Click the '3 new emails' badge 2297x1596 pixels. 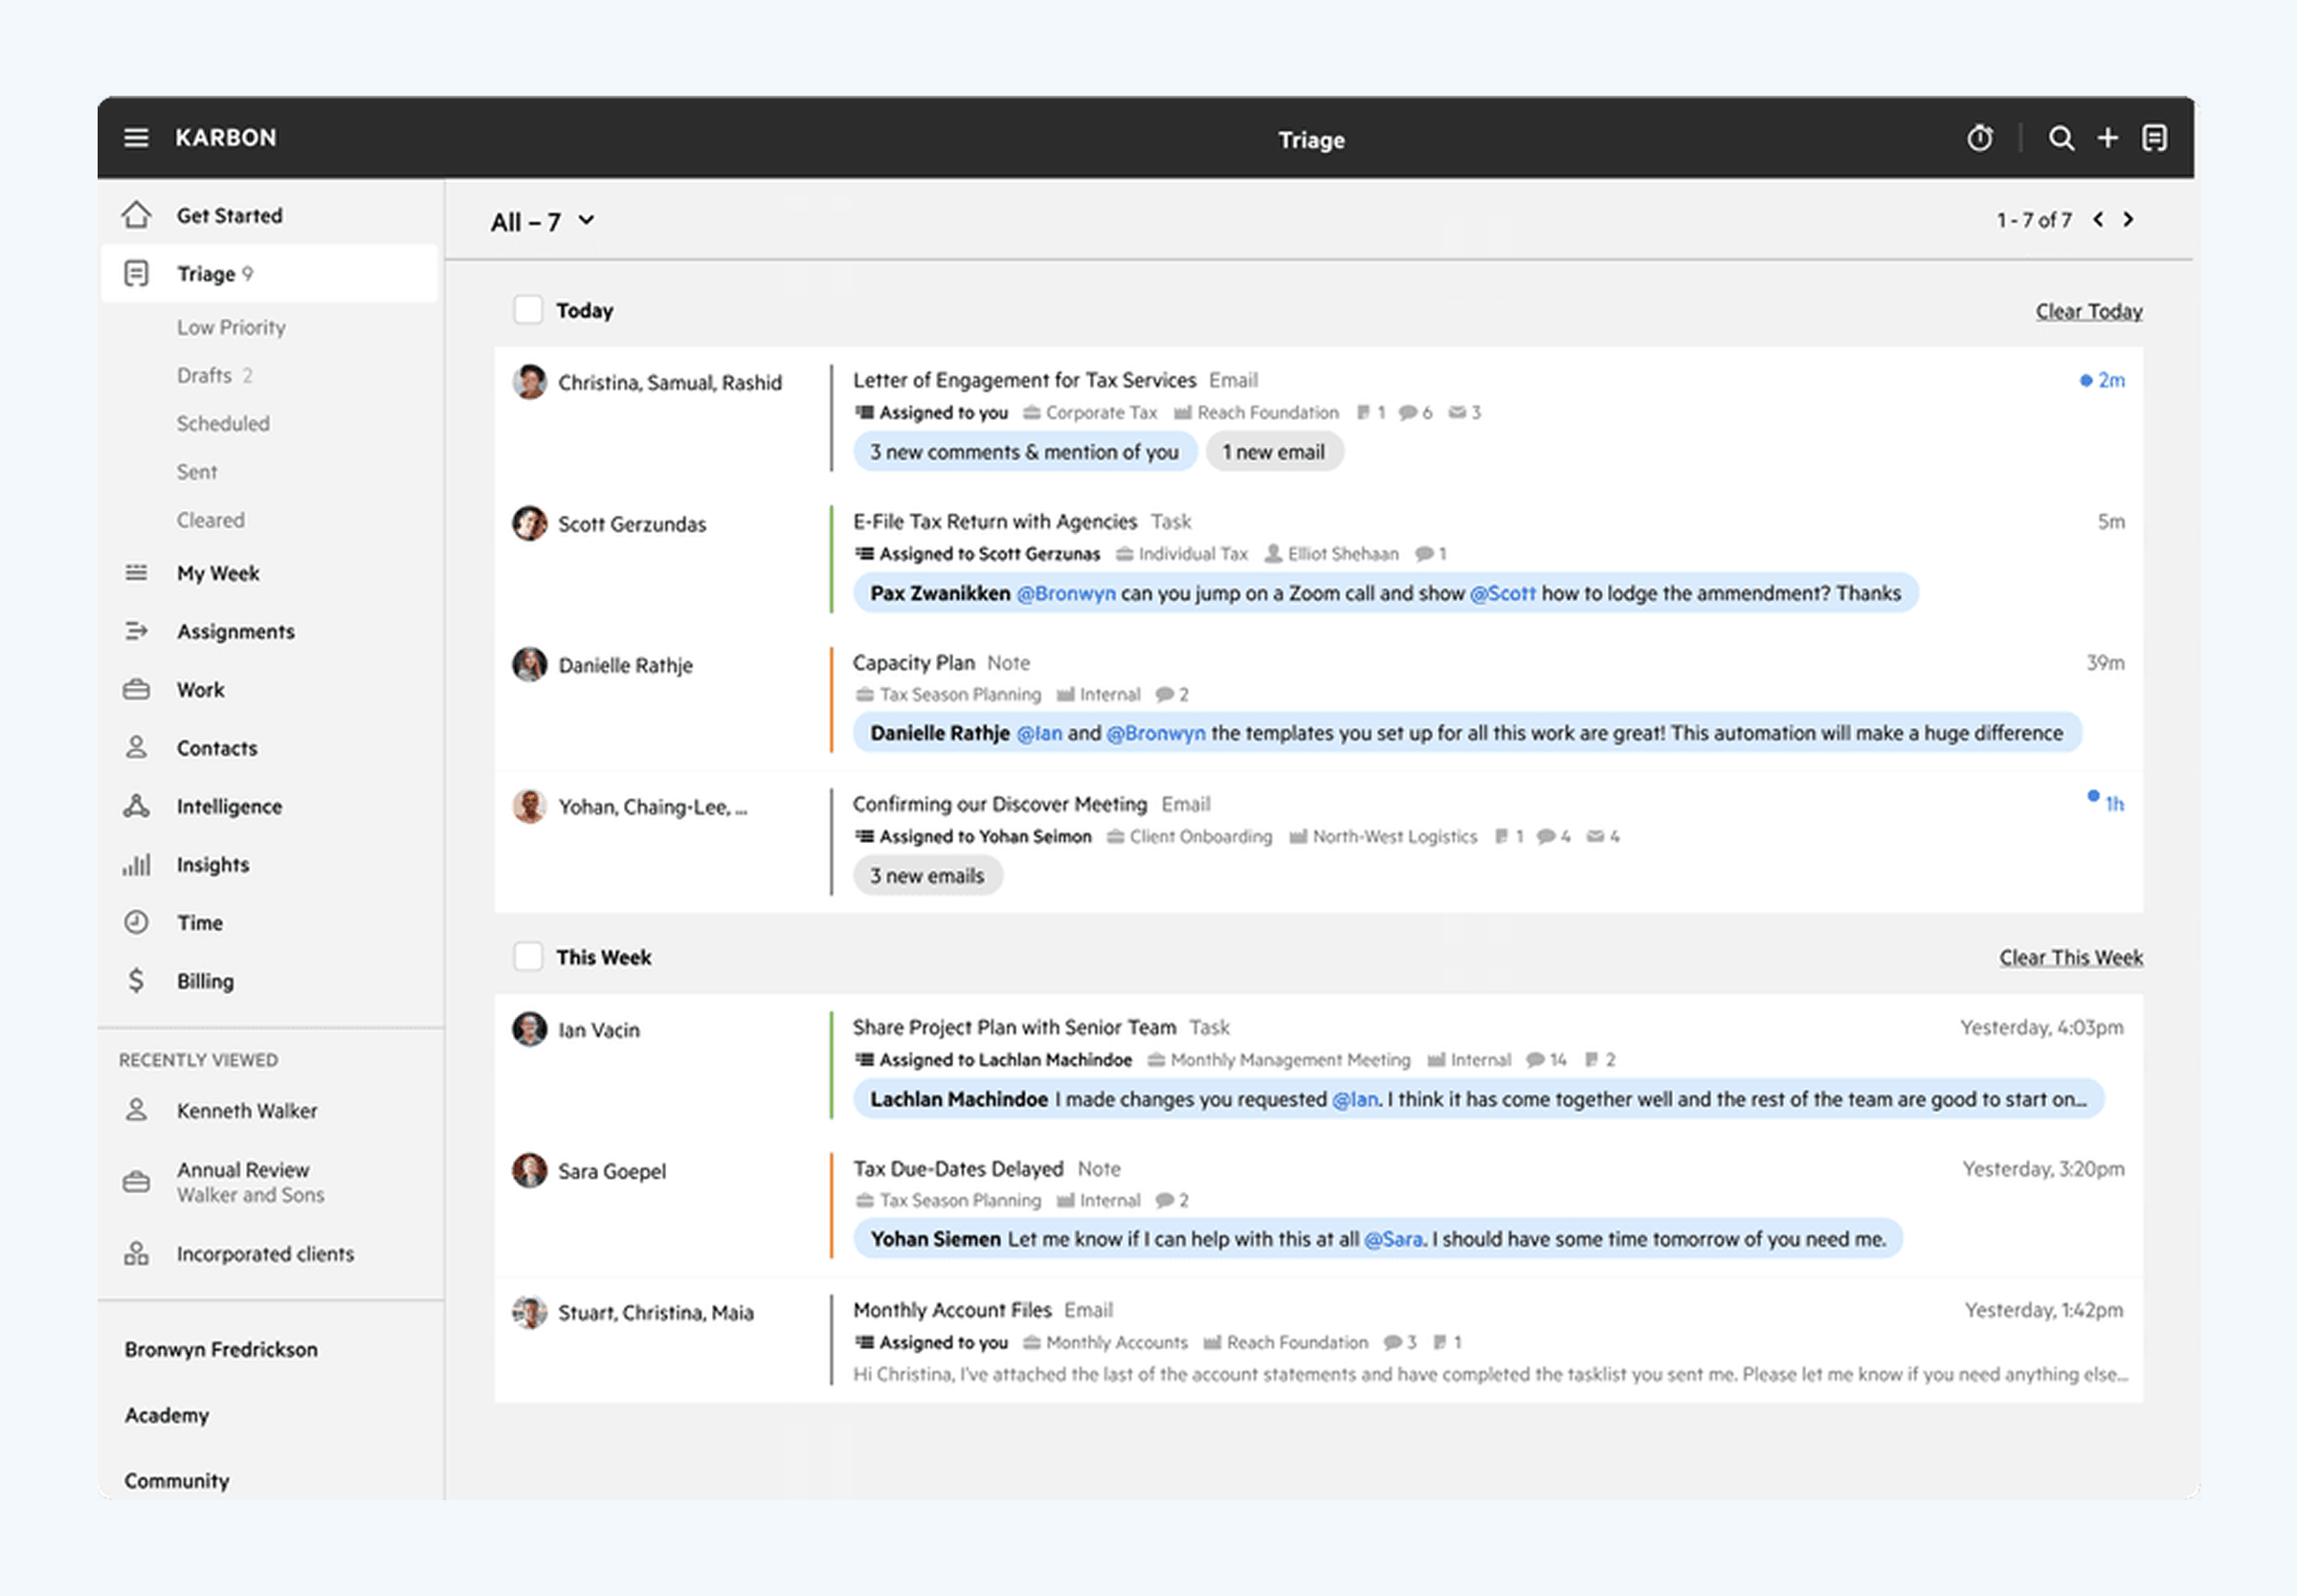pyautogui.click(x=927, y=876)
